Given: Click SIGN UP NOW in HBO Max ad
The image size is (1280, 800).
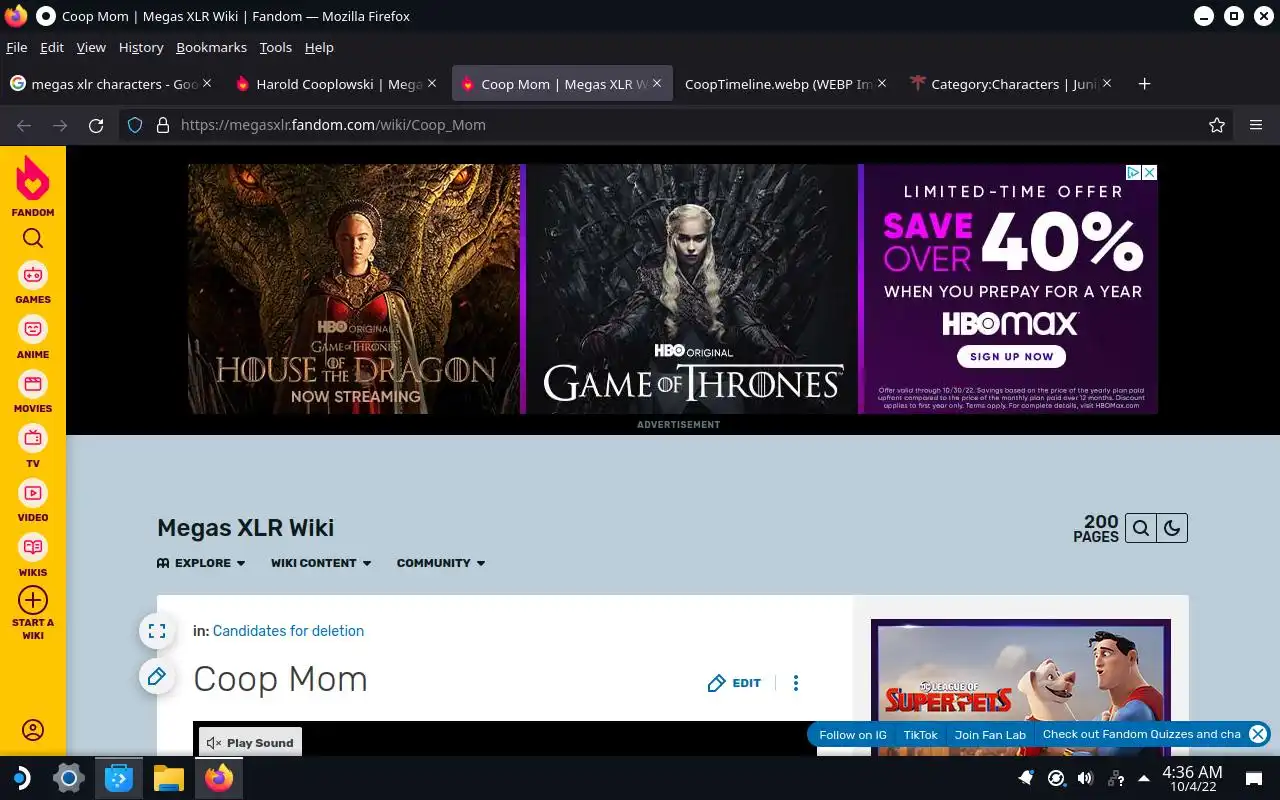Looking at the screenshot, I should pos(1011,357).
